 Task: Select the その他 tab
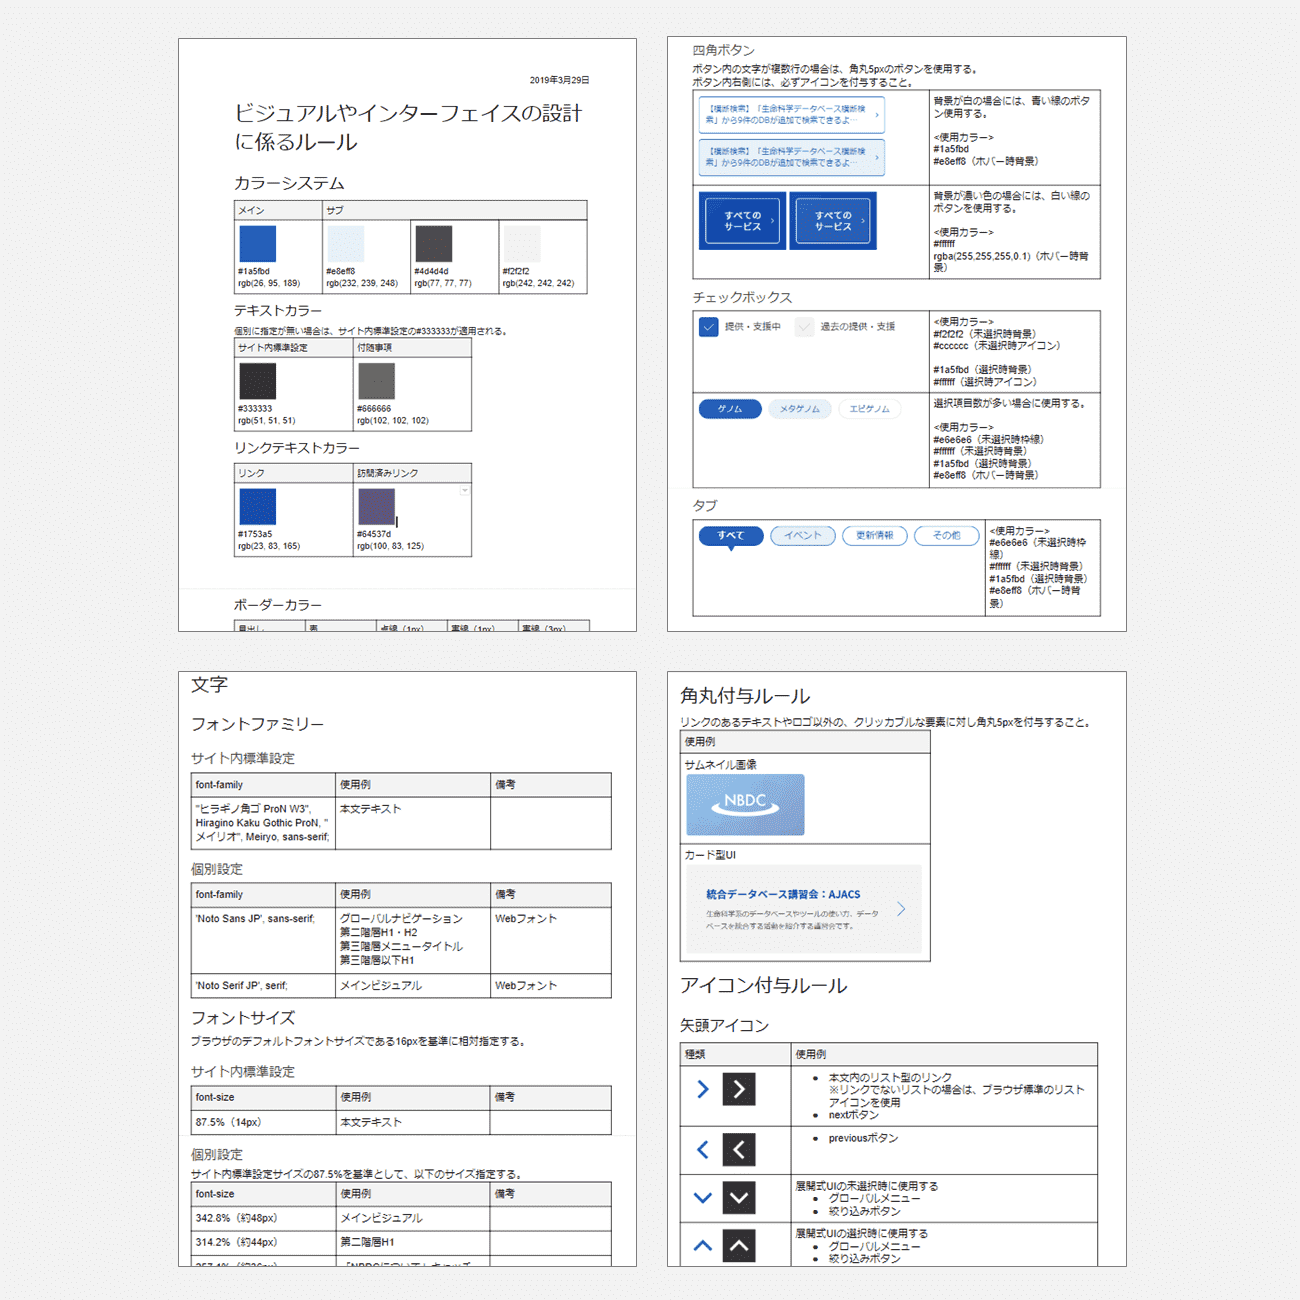coord(946,536)
